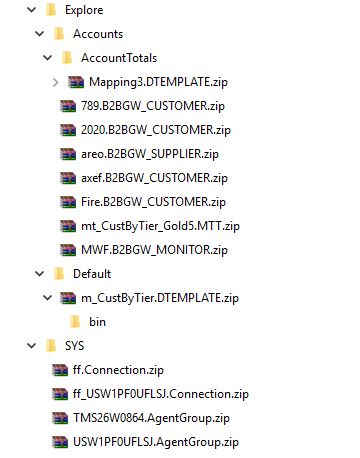
Task: Select Fire.B2BGW_CUSTOMER.zip file name
Action: [153, 202]
